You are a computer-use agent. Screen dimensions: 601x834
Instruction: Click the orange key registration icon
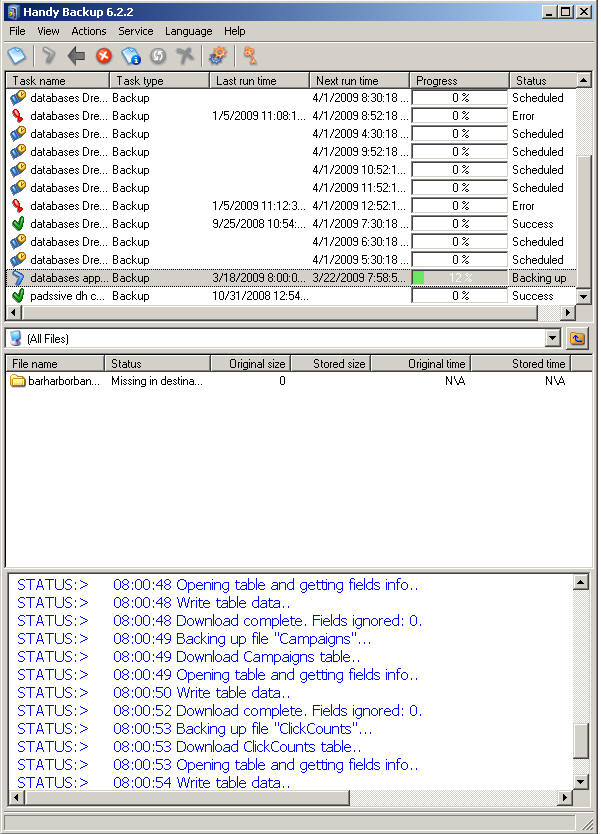click(250, 56)
